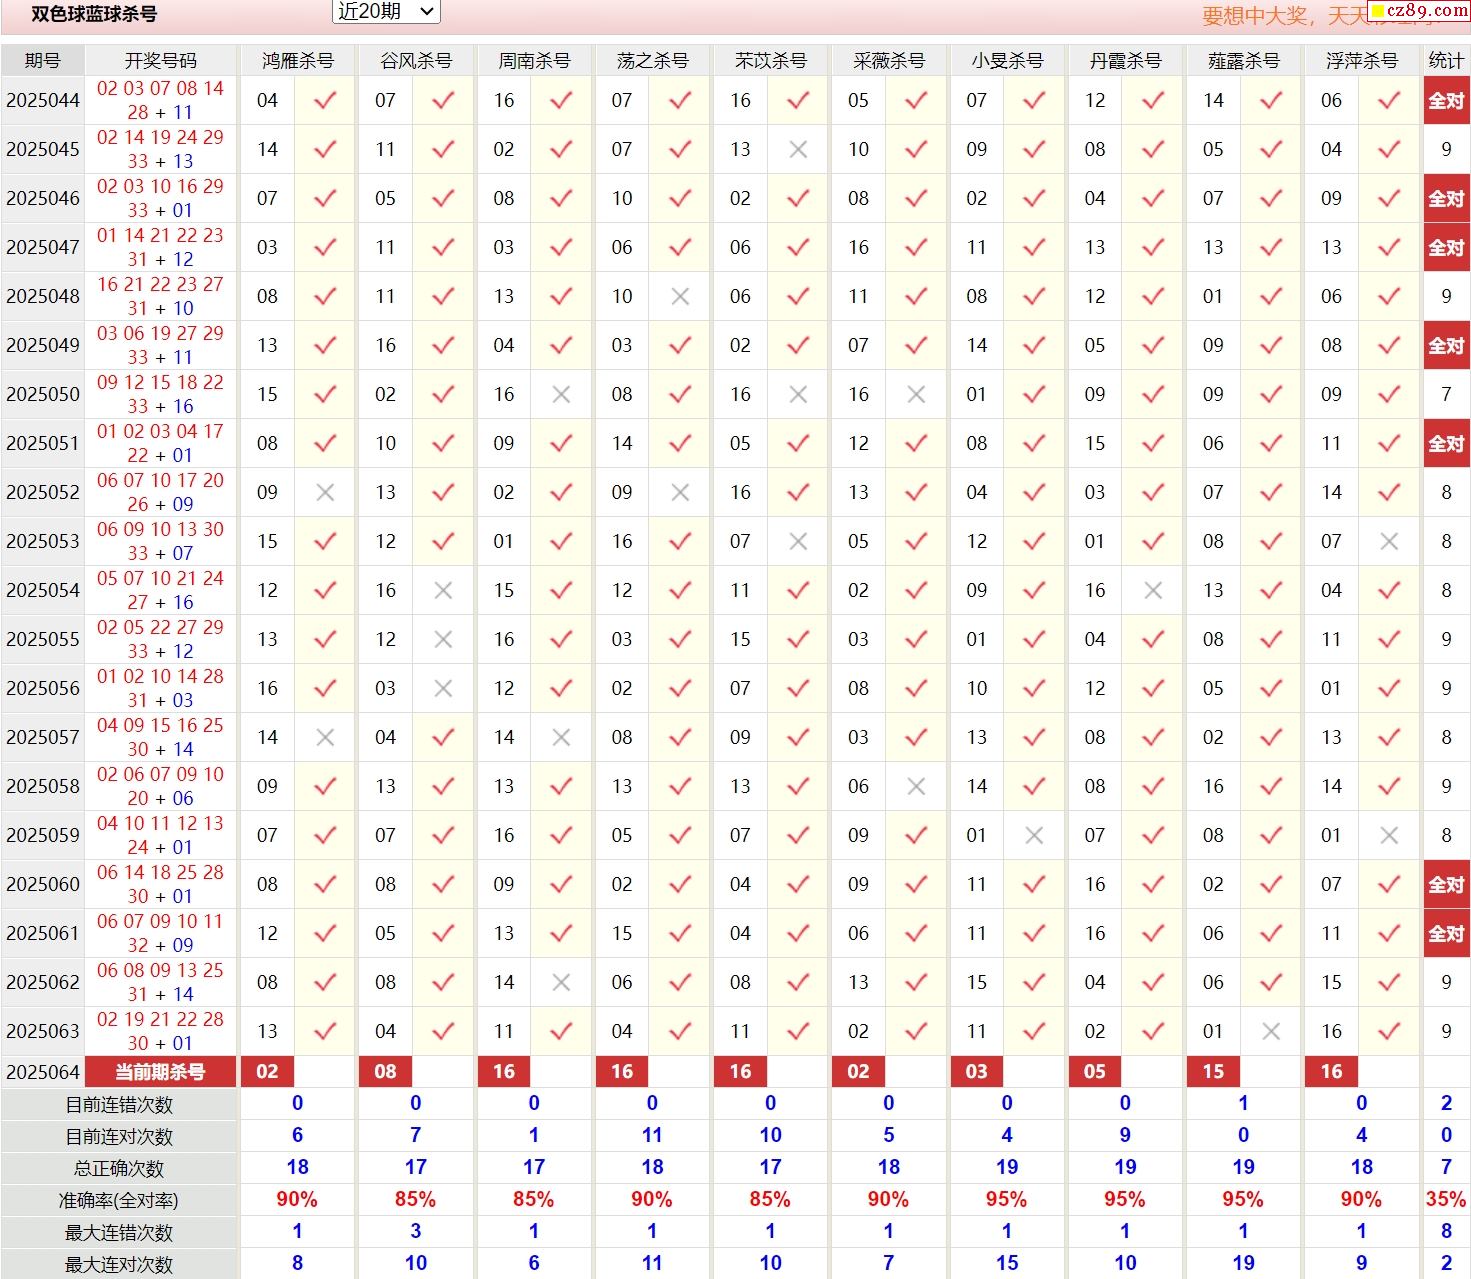Click the 最大连错次数 row label
This screenshot has height=1279, width=1471.
click(x=119, y=1233)
